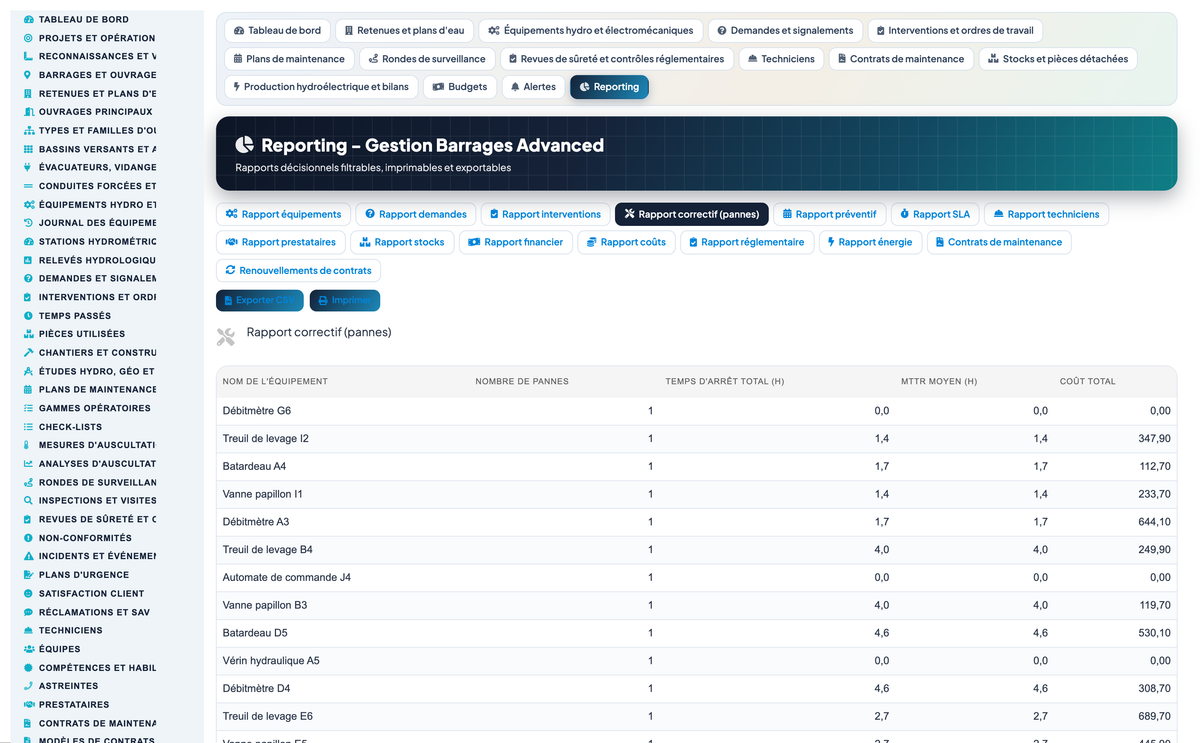Click the Équipes sidebar icon
Screen dimensions: 1200x743
click(x=28, y=649)
